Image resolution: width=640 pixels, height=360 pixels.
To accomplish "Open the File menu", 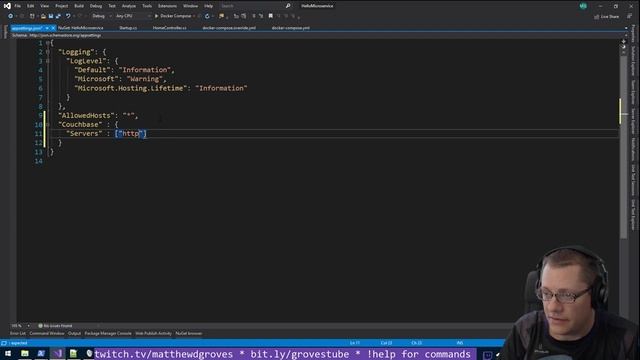I will (x=18, y=6).
